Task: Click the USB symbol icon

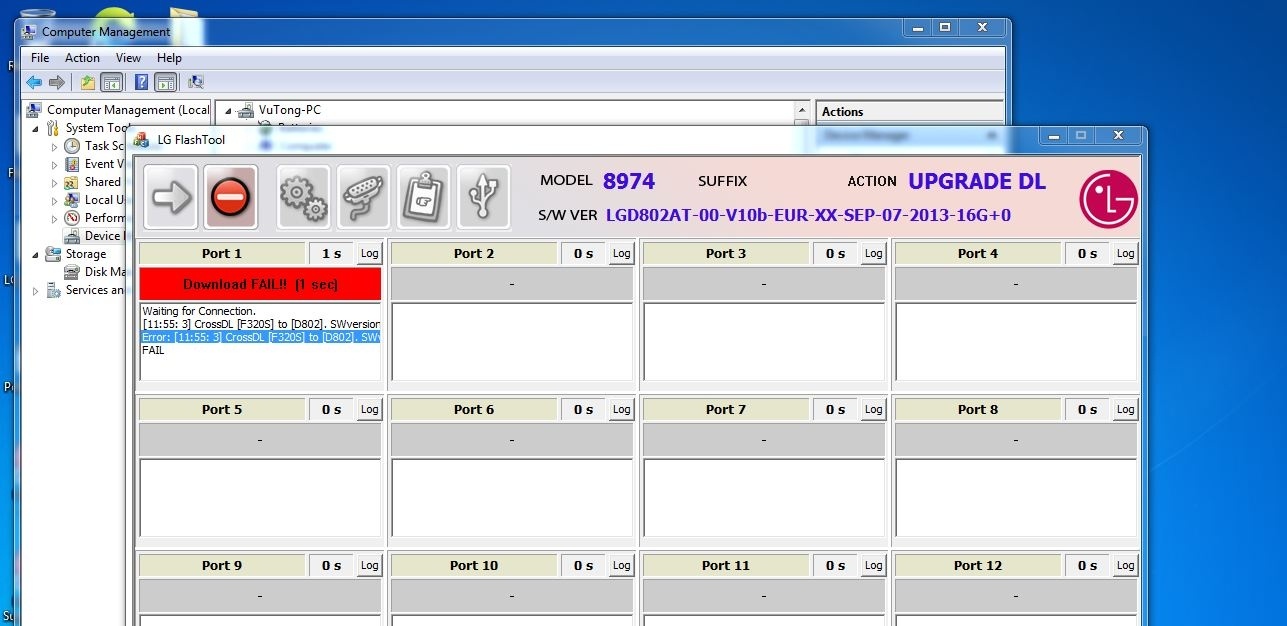Action: click(483, 196)
